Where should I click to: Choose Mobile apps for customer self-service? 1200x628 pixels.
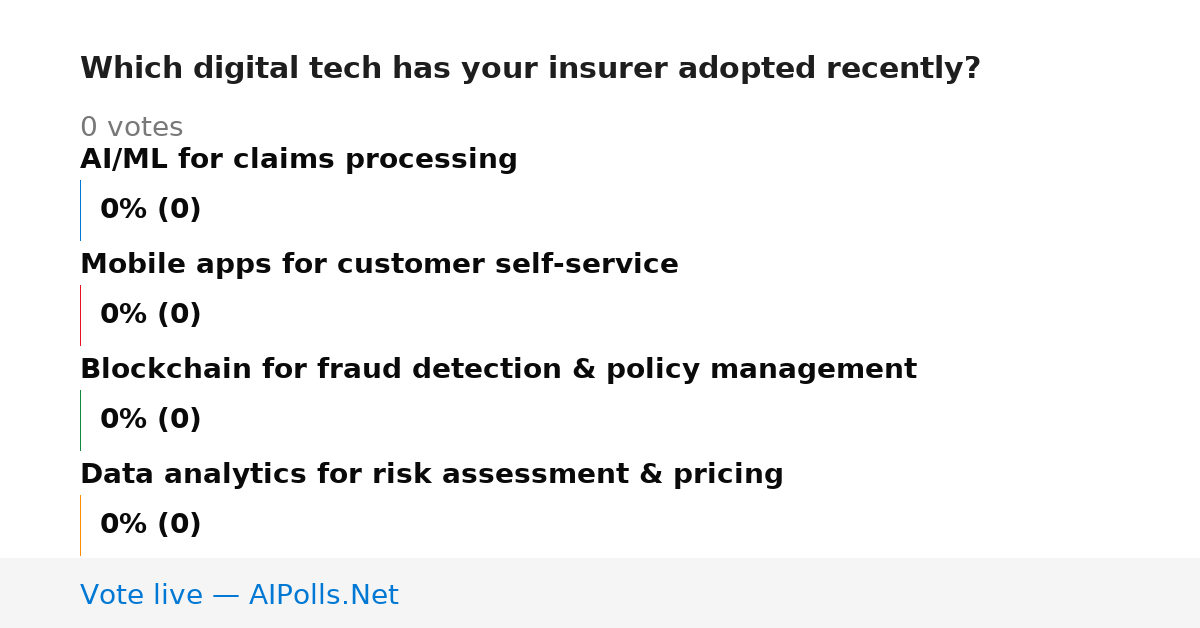click(x=379, y=265)
